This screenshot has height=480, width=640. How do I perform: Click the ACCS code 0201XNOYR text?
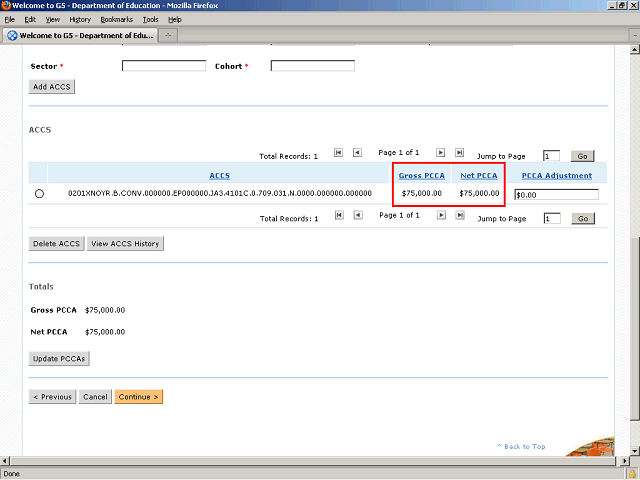pos(220,193)
